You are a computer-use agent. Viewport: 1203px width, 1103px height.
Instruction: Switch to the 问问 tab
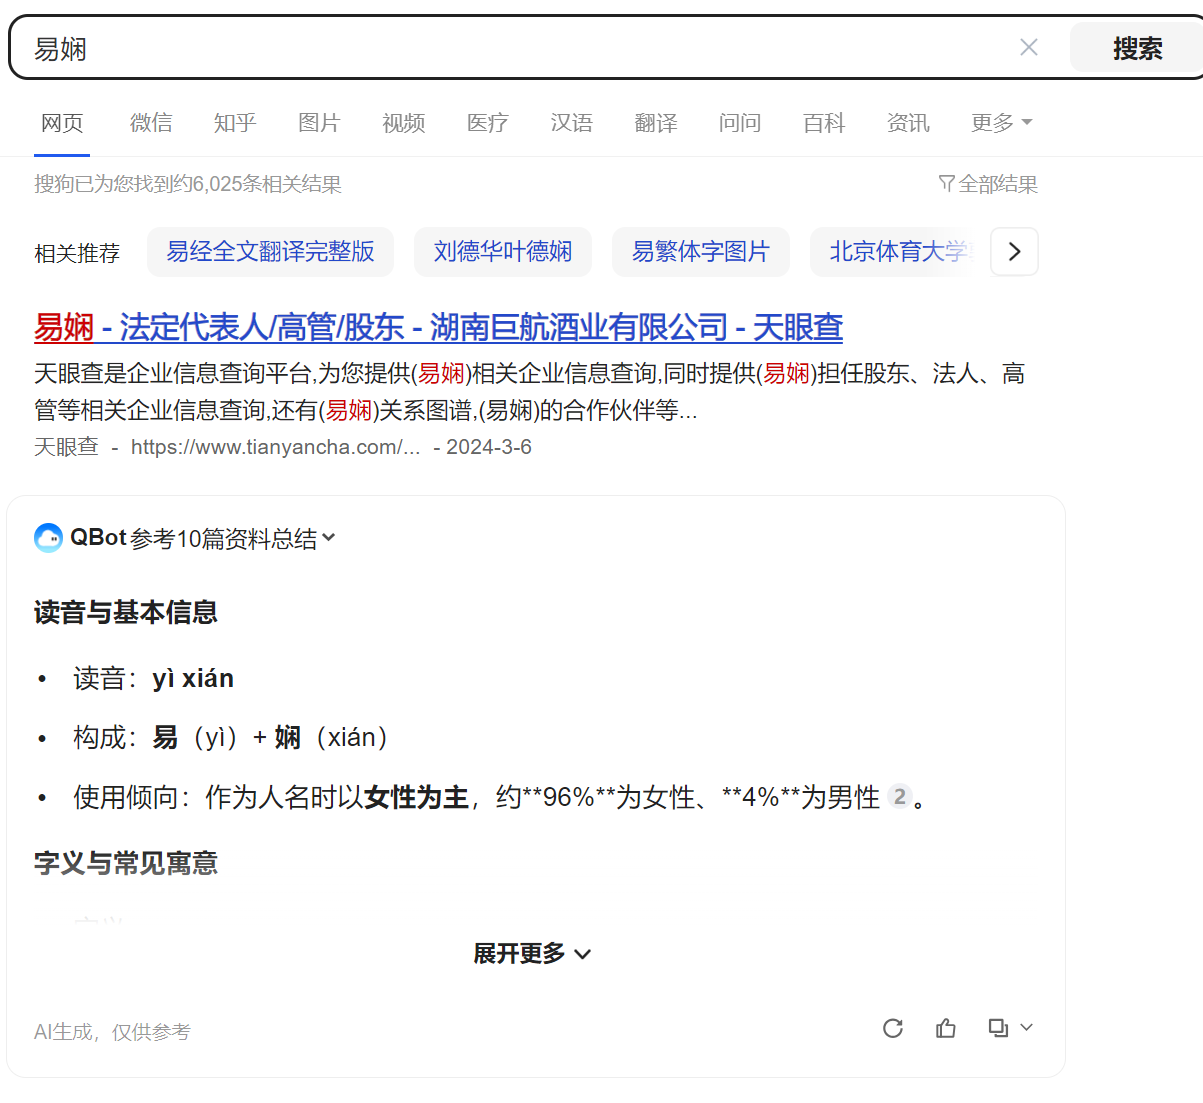pyautogui.click(x=740, y=123)
